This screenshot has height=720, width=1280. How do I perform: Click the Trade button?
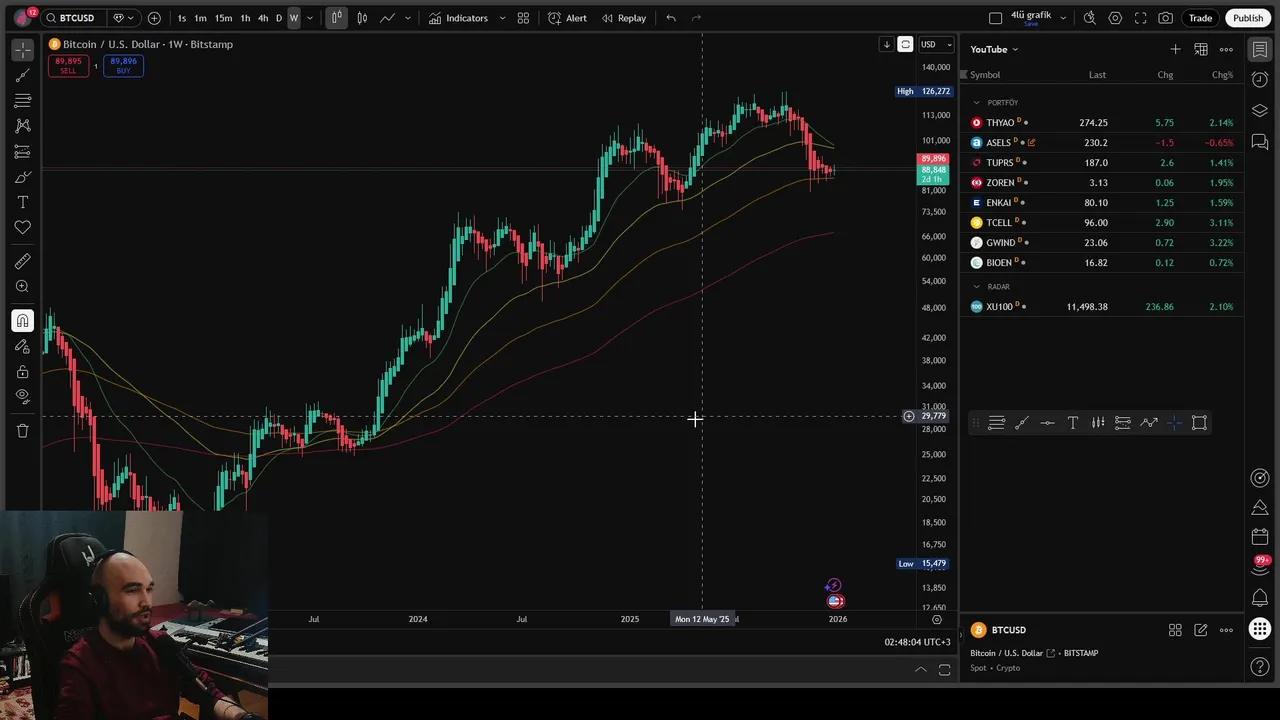click(x=1200, y=18)
